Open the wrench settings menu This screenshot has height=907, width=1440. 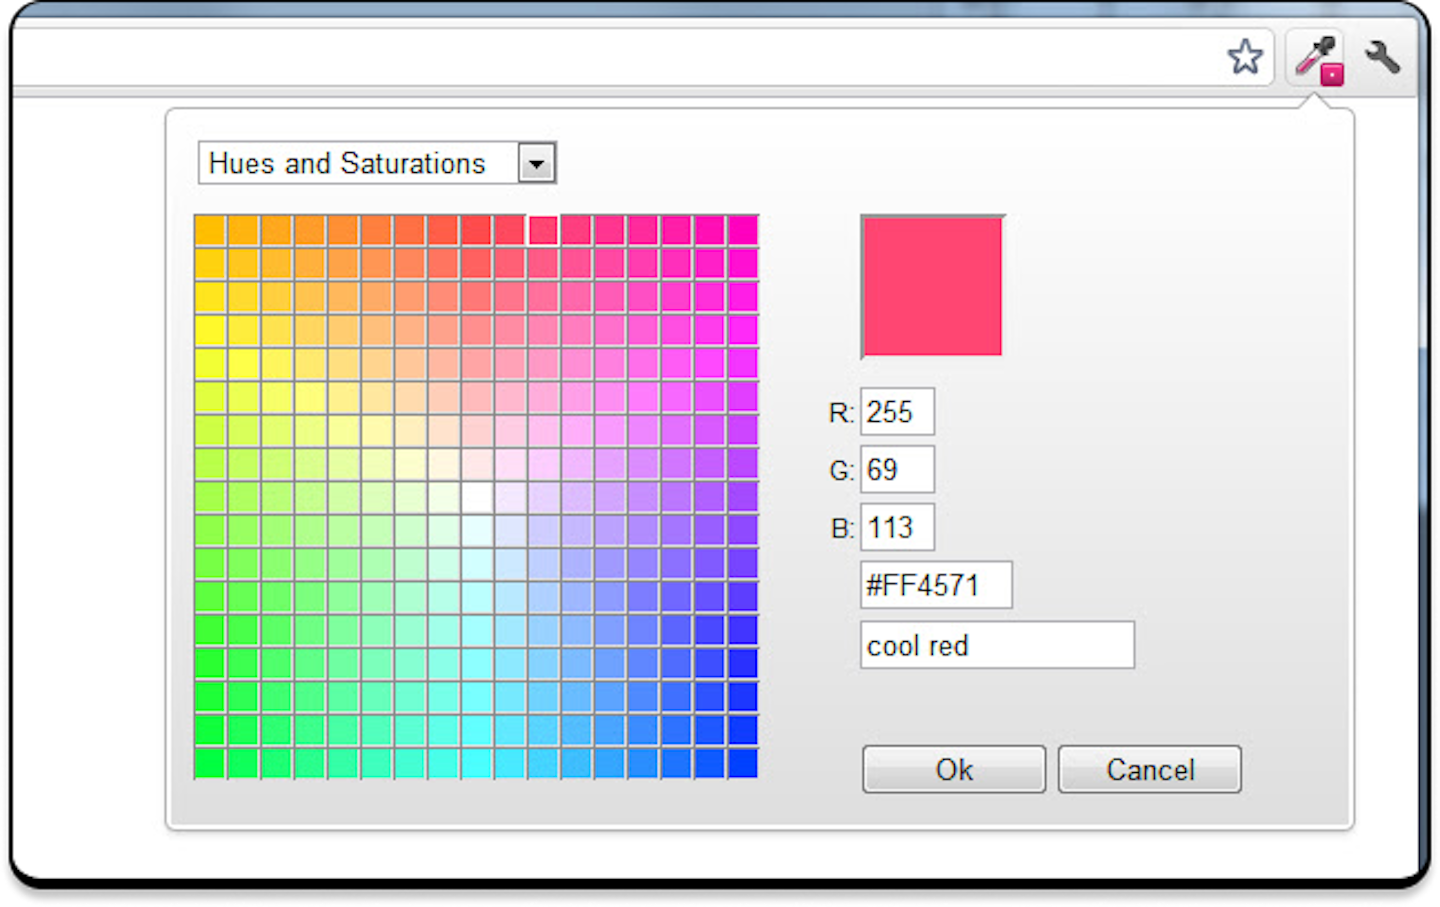[x=1382, y=57]
